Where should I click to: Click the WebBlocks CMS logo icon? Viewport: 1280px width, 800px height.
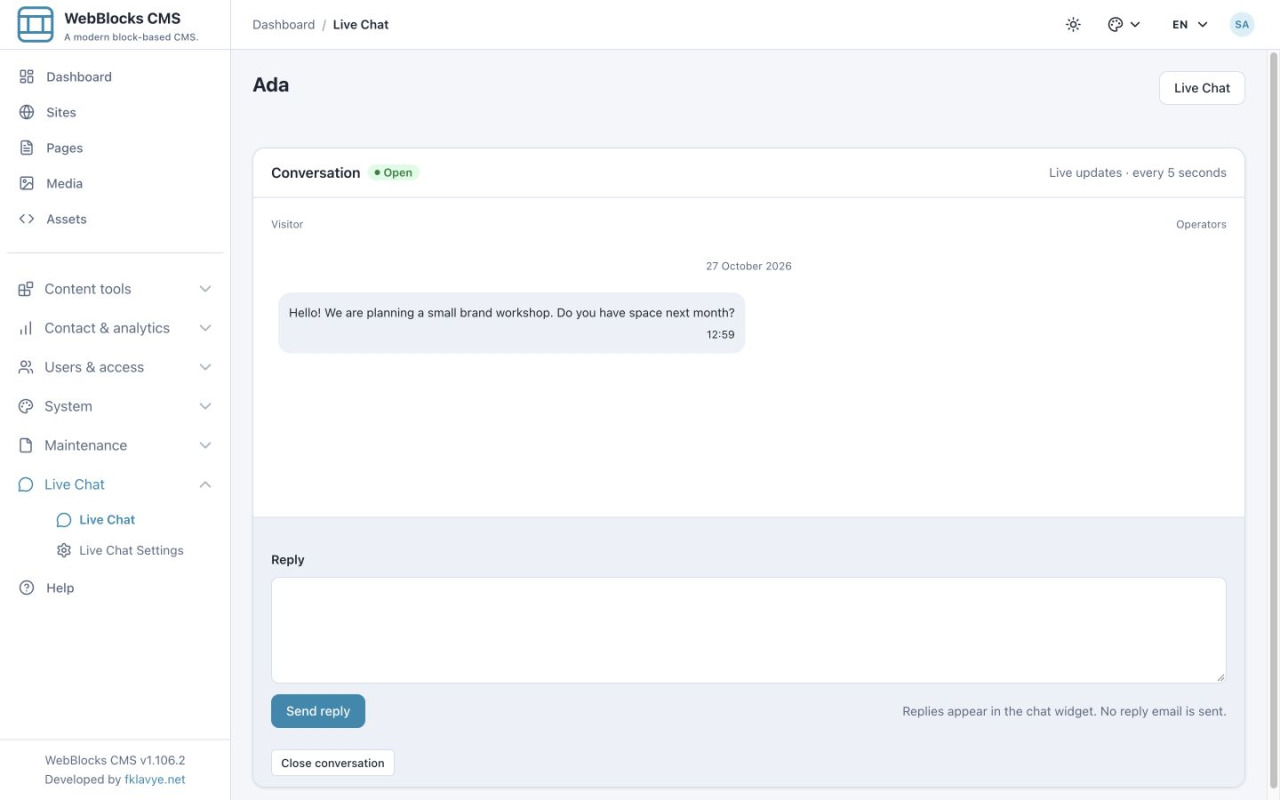[35, 25]
